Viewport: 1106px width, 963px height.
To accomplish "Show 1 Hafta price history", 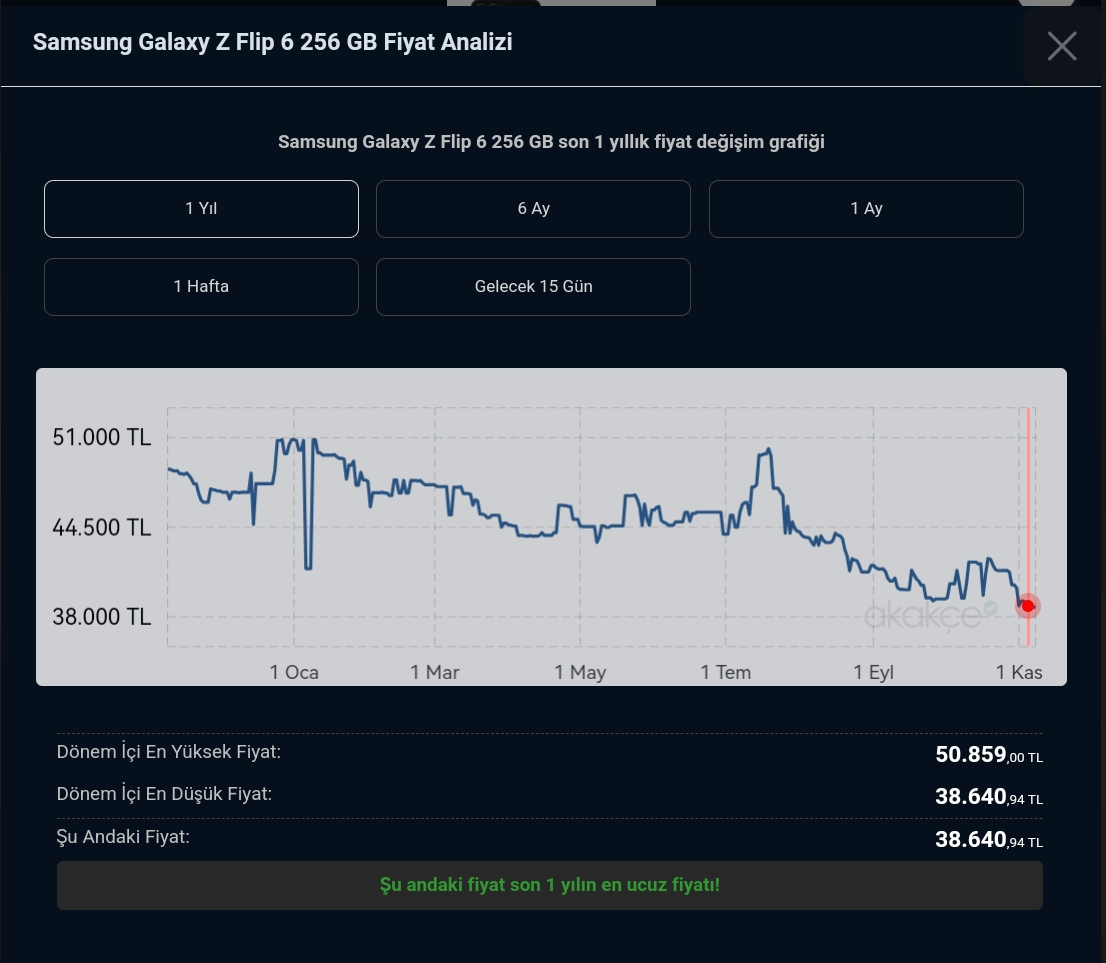I will [201, 286].
